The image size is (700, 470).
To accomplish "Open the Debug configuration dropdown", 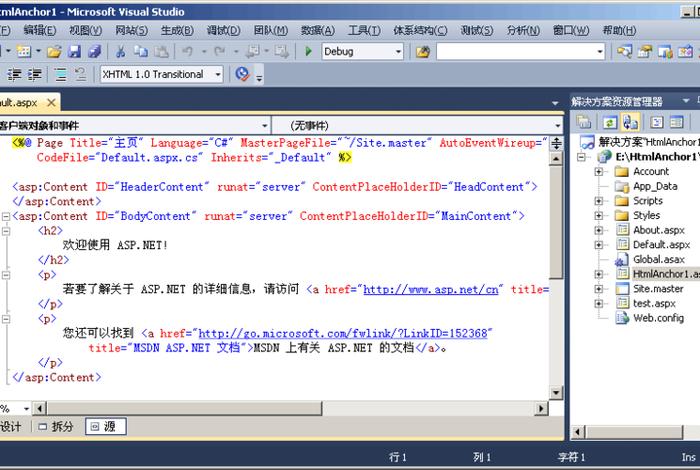I will 398,52.
